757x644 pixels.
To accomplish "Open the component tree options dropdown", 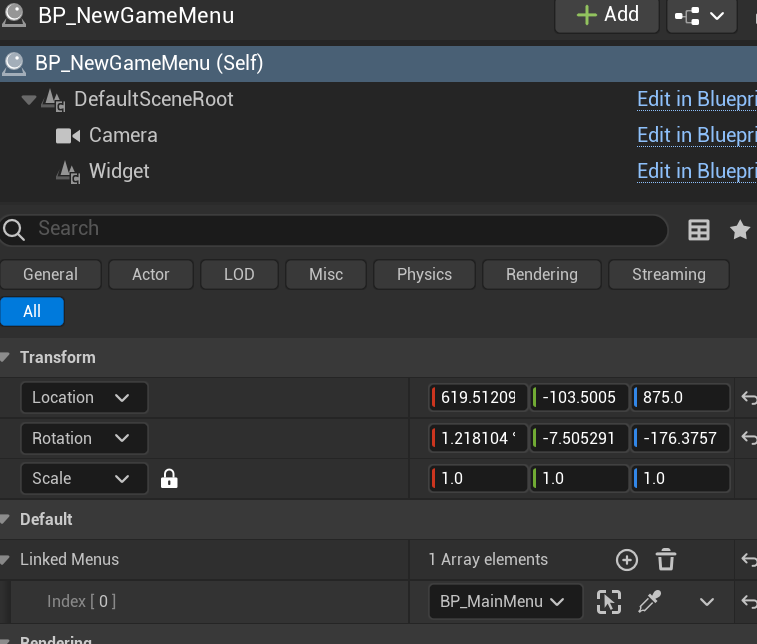I will coord(701,16).
